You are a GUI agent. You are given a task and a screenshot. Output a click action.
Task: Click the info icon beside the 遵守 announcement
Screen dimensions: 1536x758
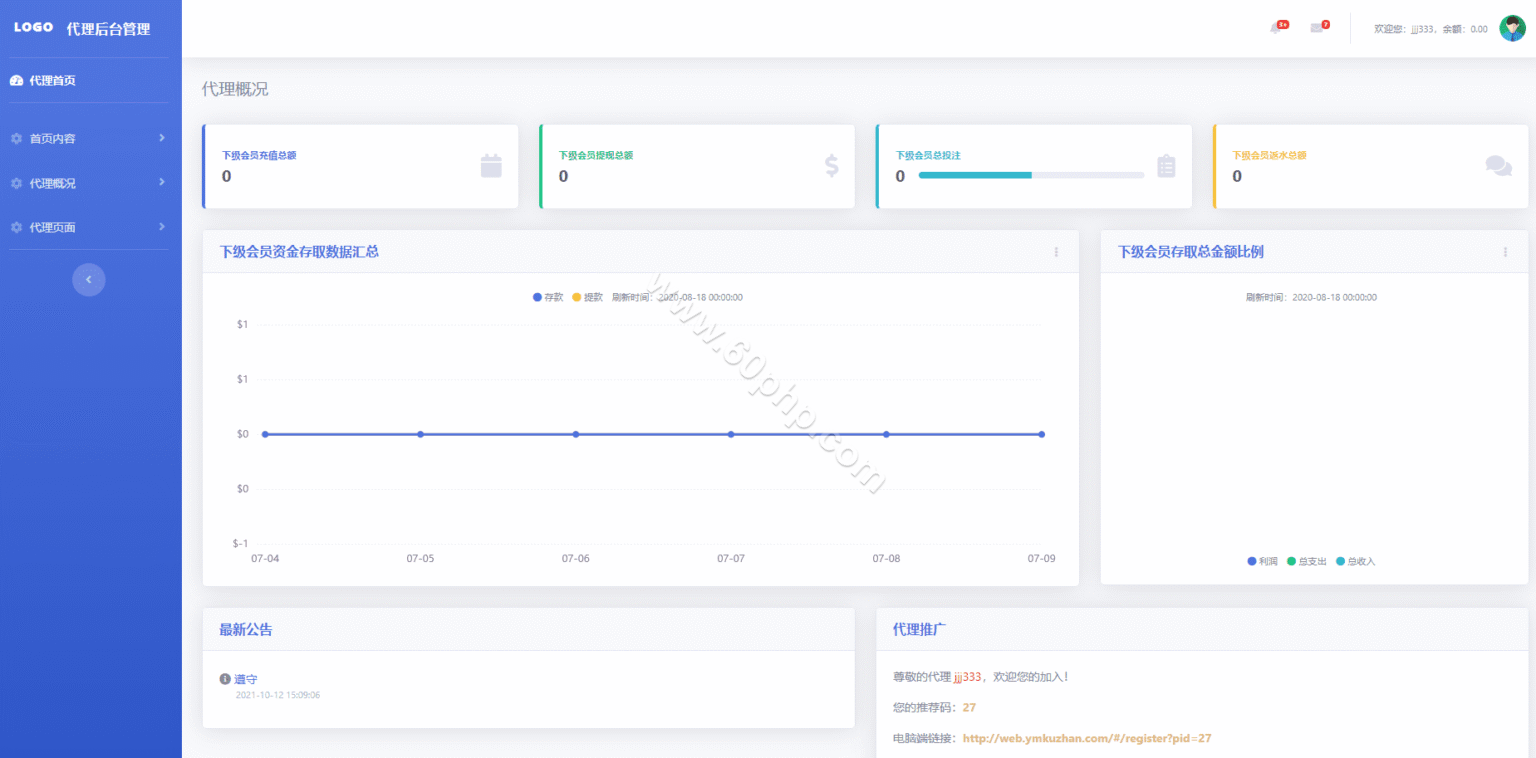tap(225, 679)
